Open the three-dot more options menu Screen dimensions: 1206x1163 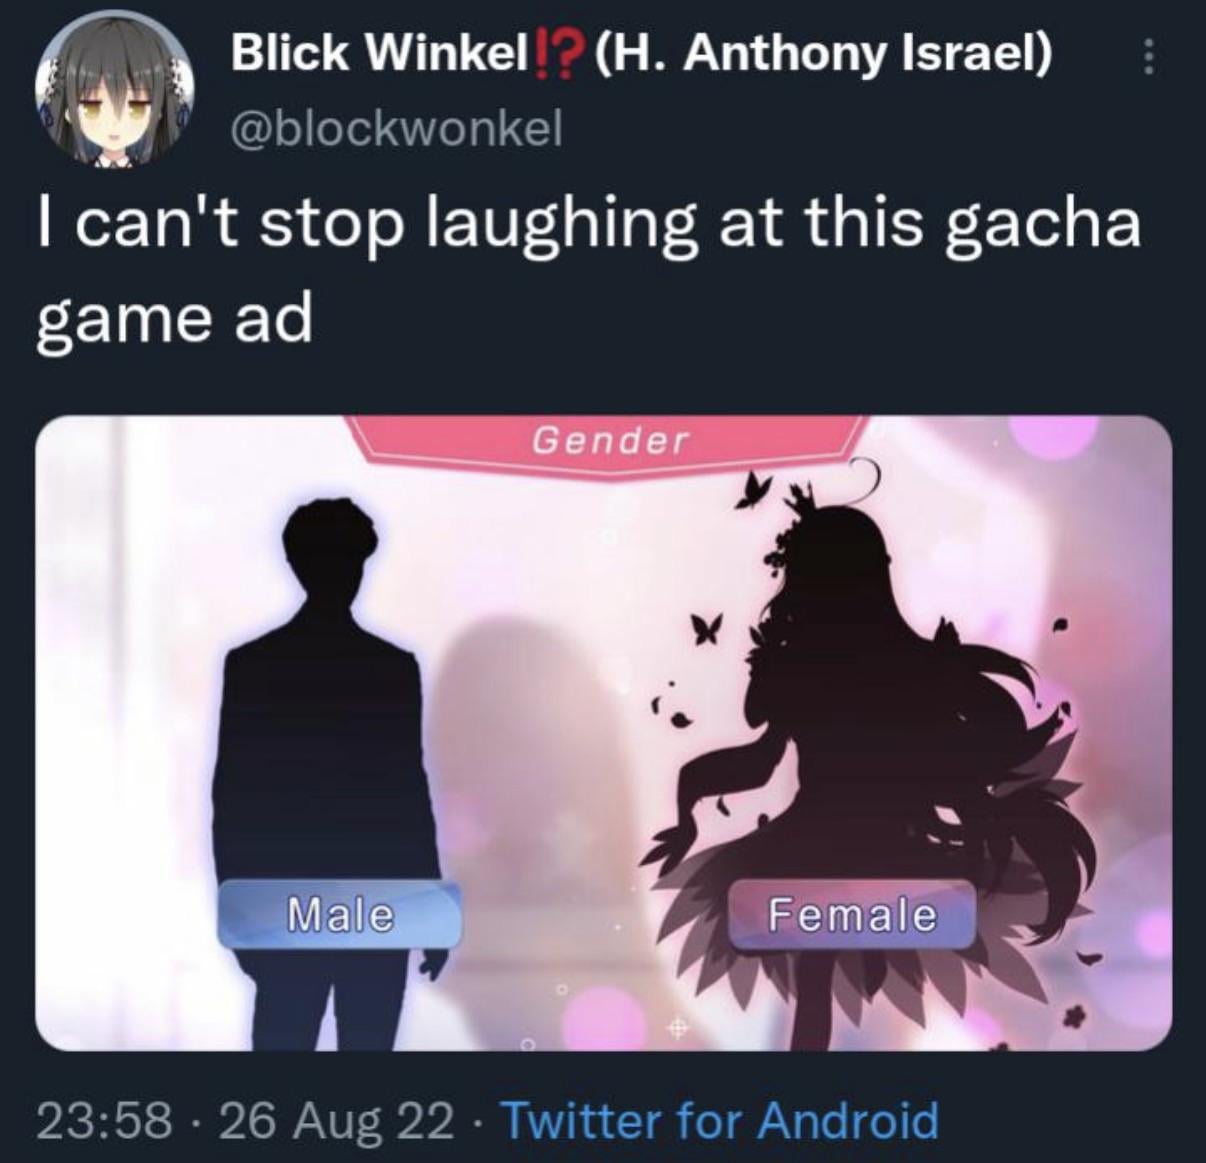coord(1148,57)
